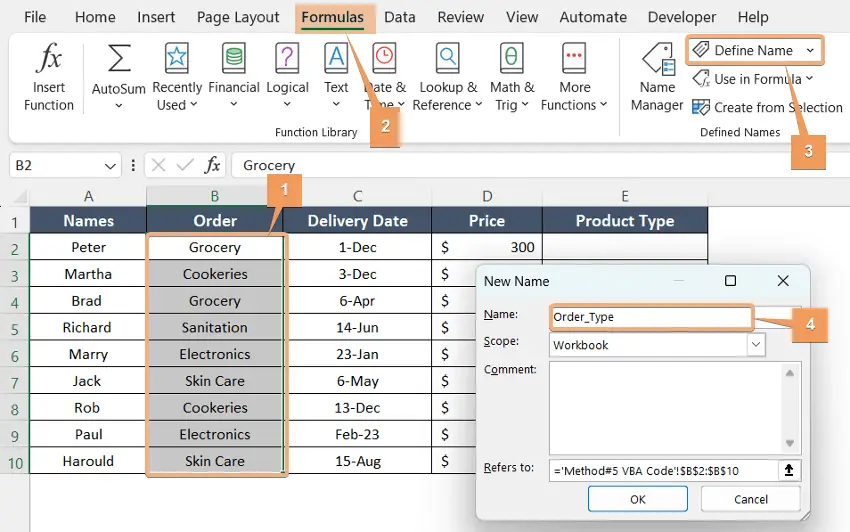The image size is (850, 532).
Task: Click the Comment box scroll up arrow
Action: [790, 373]
